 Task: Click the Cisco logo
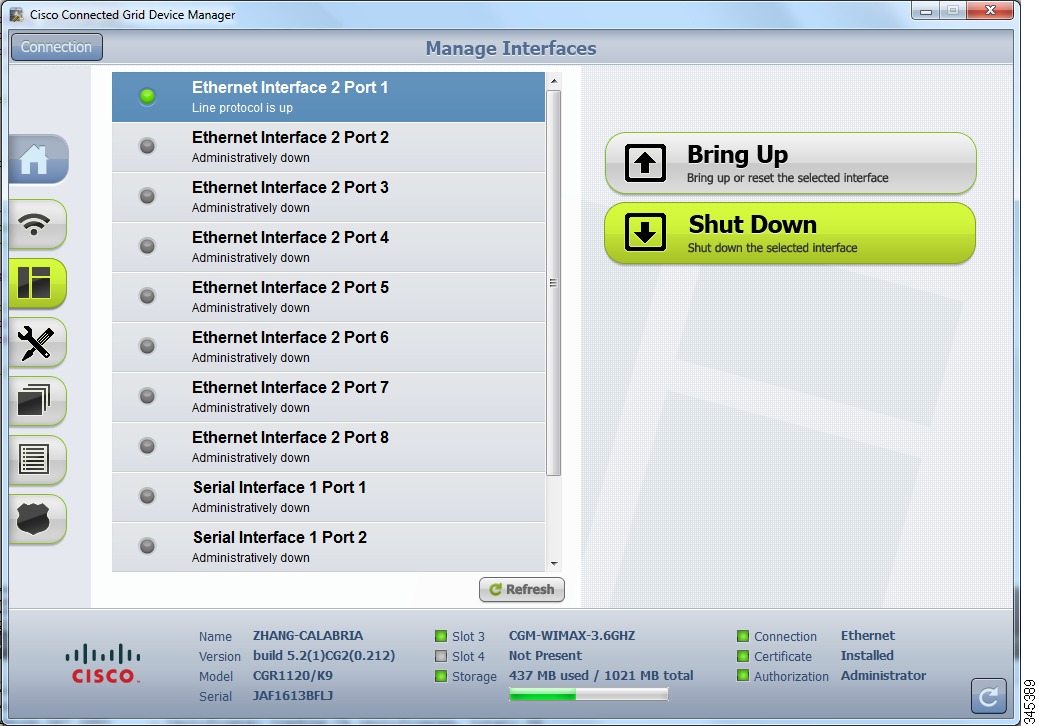coord(103,664)
